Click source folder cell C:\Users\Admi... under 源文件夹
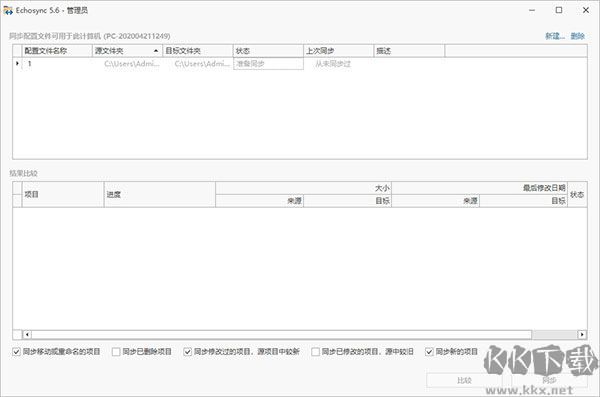 pos(127,64)
